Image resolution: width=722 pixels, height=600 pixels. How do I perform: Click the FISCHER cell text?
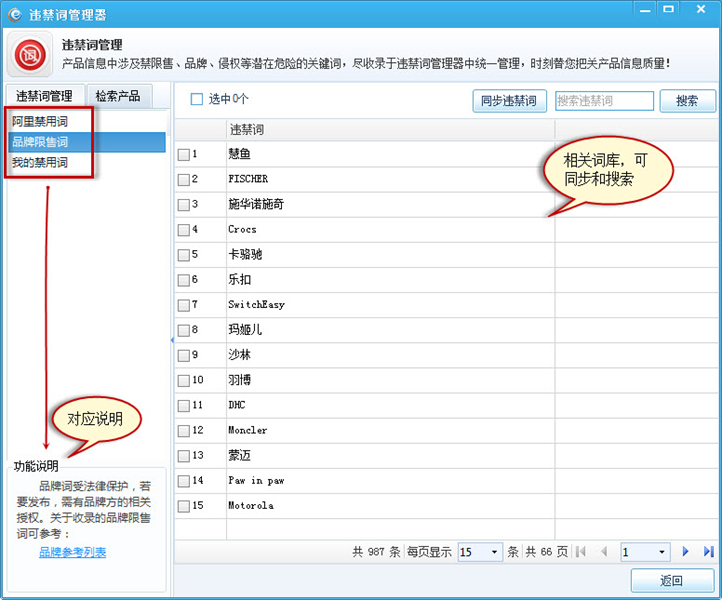pyautogui.click(x=248, y=179)
